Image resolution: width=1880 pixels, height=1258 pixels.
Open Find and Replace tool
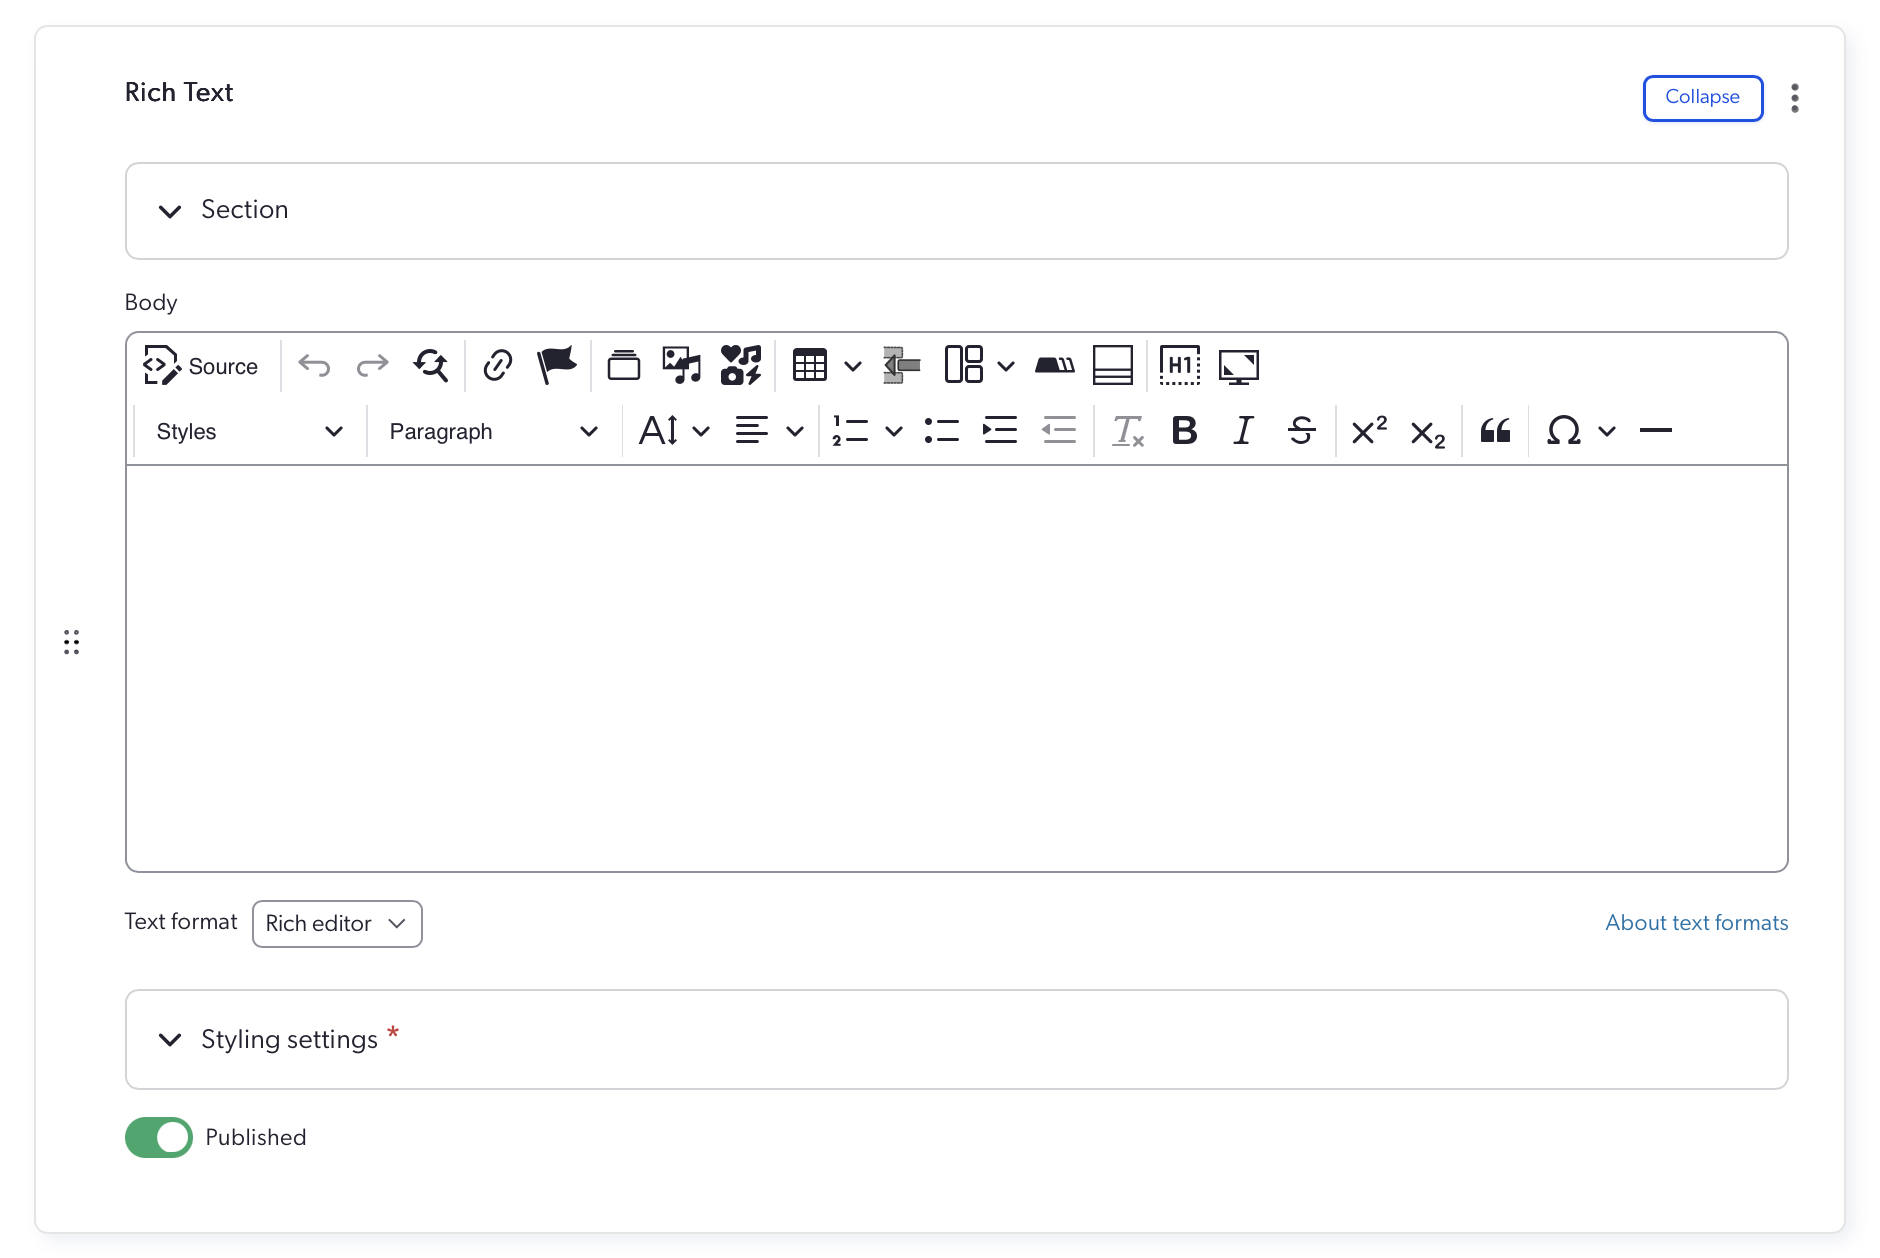point(431,366)
